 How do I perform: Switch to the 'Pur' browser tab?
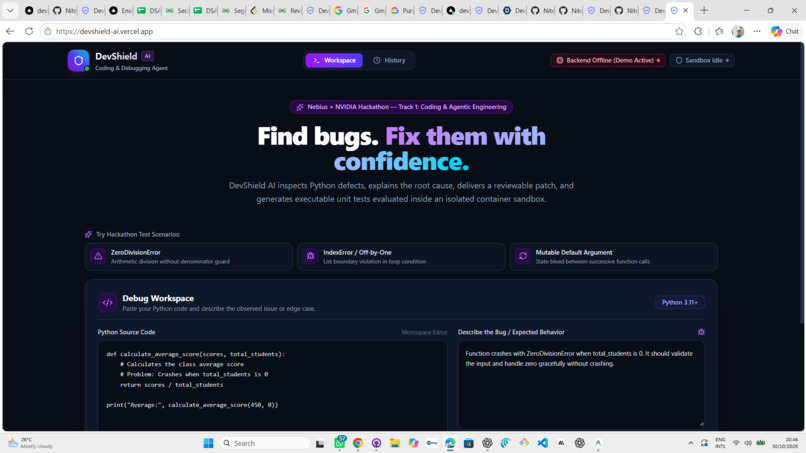401,10
